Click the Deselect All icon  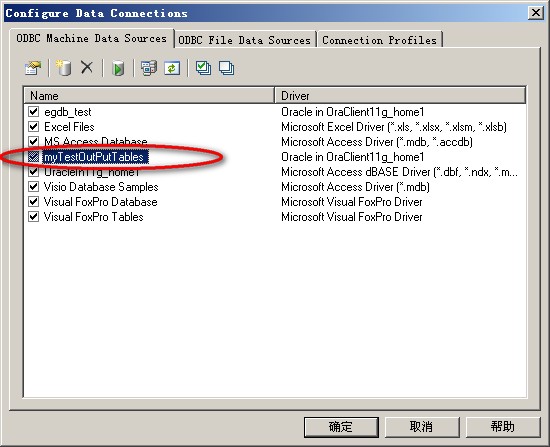pos(226,68)
